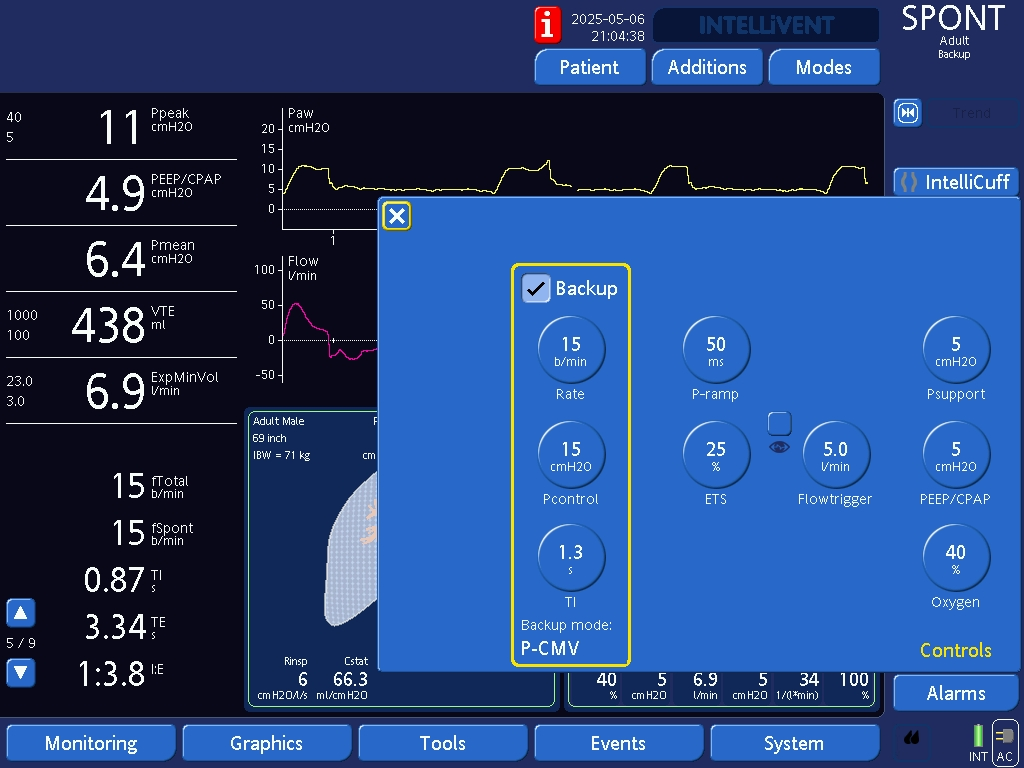Adjust the Oxygen percentage knob
This screenshot has width=1024, height=768.
pos(955,557)
